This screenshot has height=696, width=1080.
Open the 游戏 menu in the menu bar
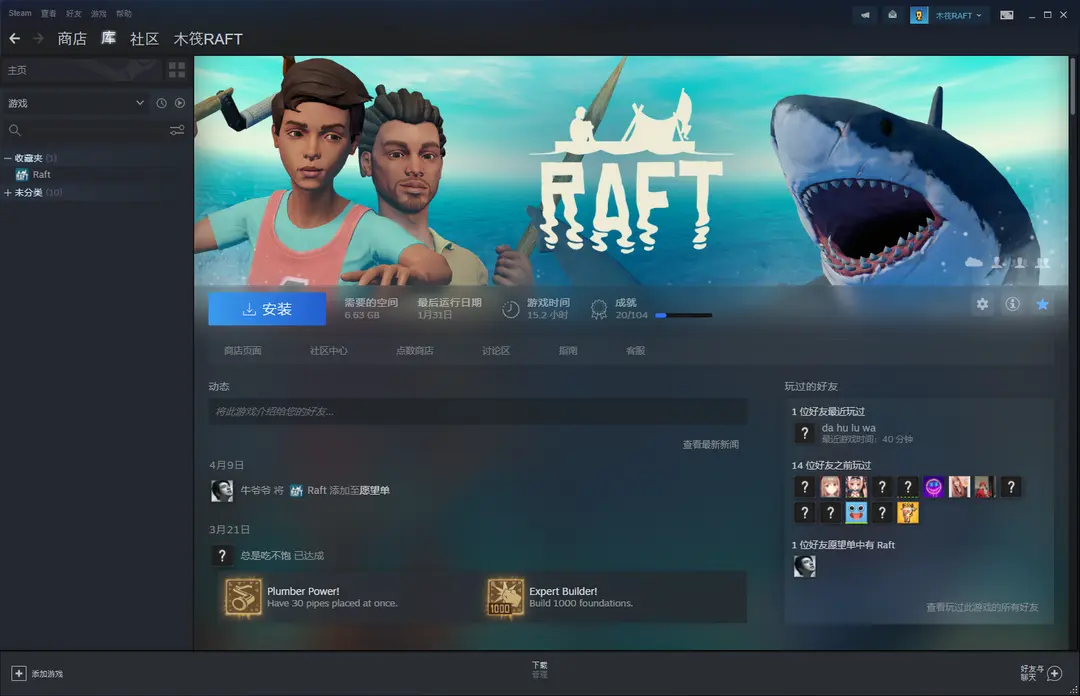point(98,13)
